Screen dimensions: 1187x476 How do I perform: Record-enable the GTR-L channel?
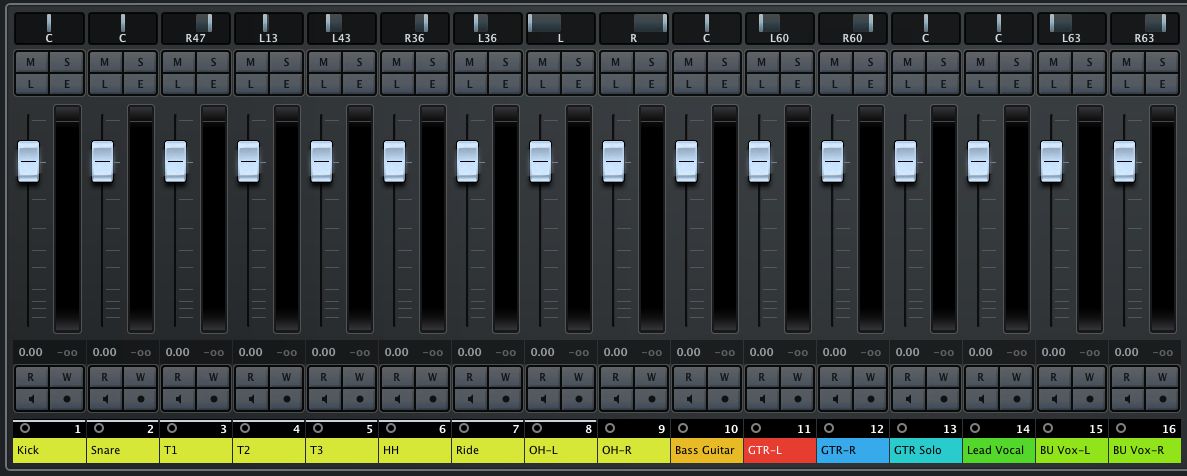pyautogui.click(x=797, y=397)
